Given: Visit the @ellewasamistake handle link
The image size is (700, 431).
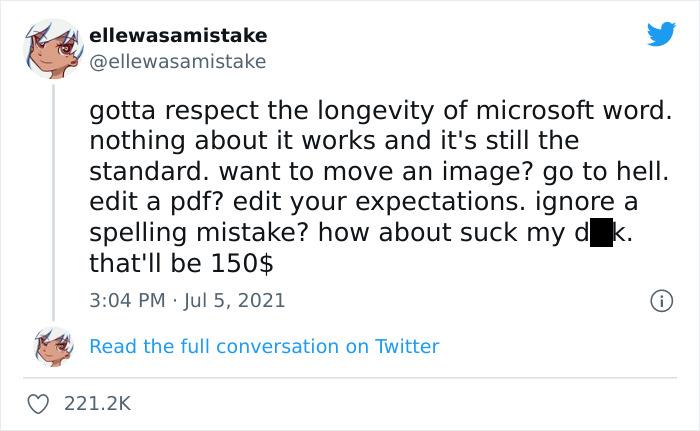Looking at the screenshot, I should [x=178, y=62].
